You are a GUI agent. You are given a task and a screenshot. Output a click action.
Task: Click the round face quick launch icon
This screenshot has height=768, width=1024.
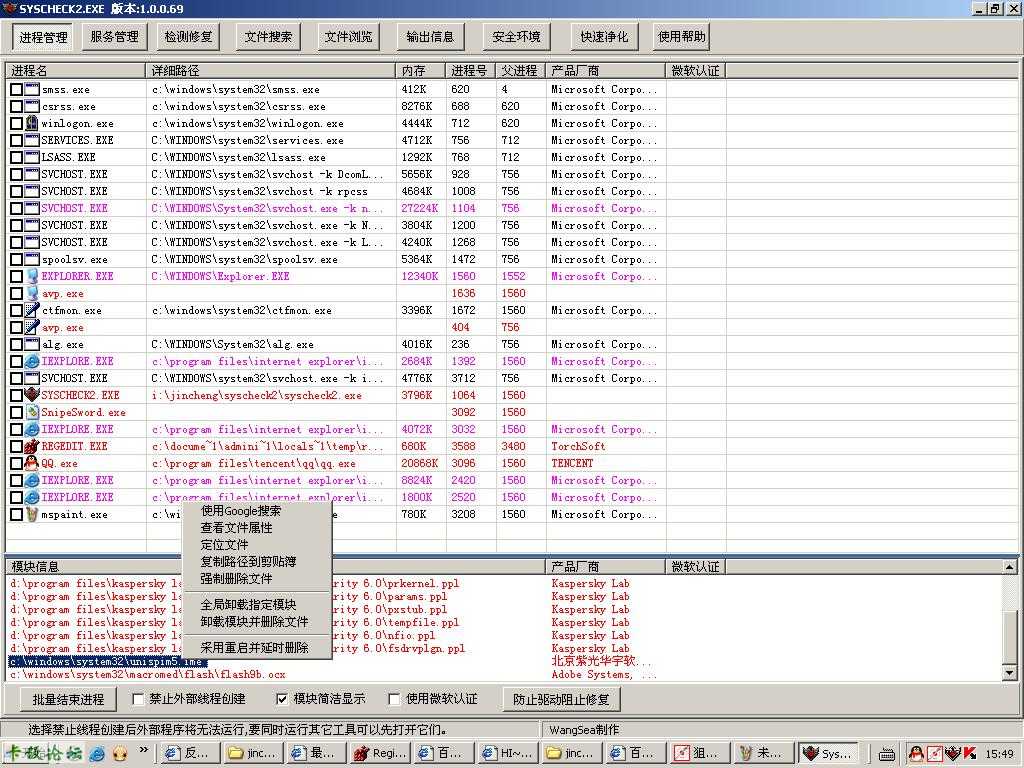[120, 753]
